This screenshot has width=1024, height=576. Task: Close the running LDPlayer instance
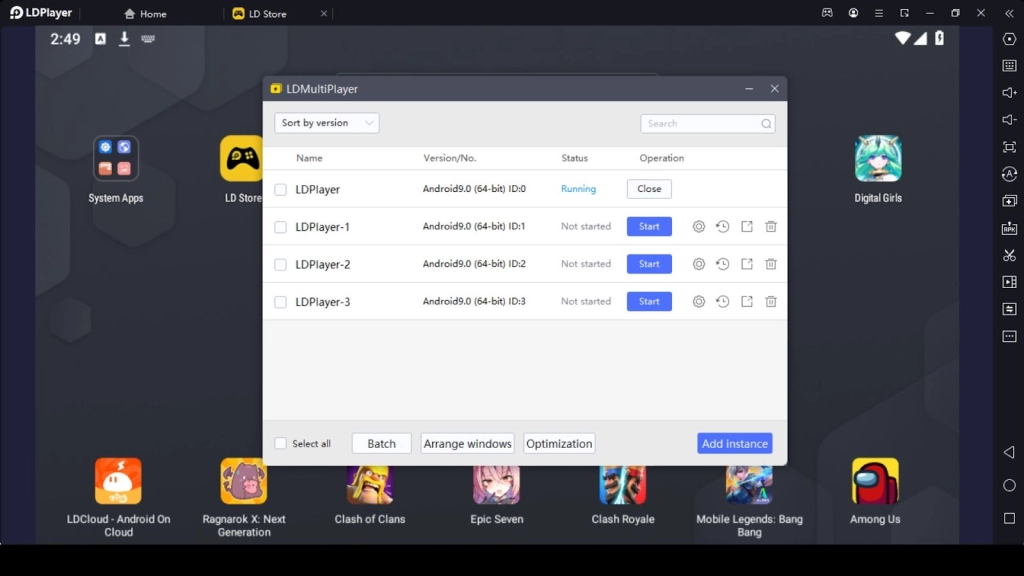[649, 189]
